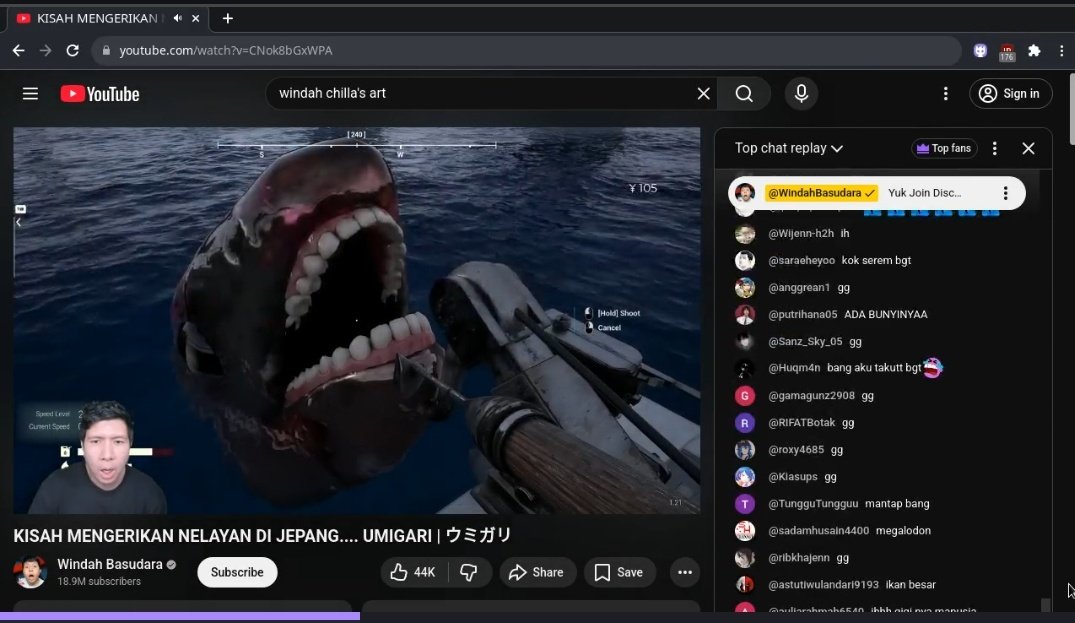Click @gamagunz2908 avatar in chat

(745, 395)
